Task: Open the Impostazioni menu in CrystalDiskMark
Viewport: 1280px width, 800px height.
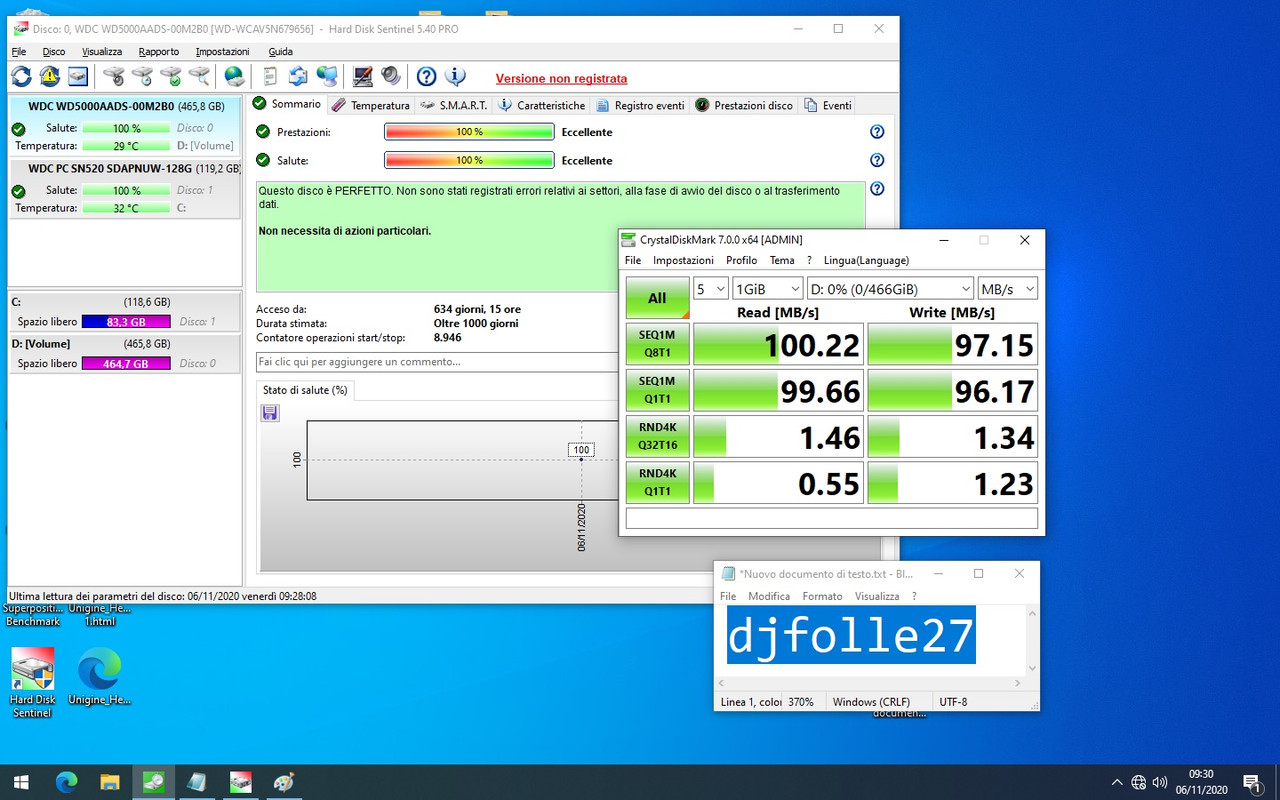Action: (x=682, y=260)
